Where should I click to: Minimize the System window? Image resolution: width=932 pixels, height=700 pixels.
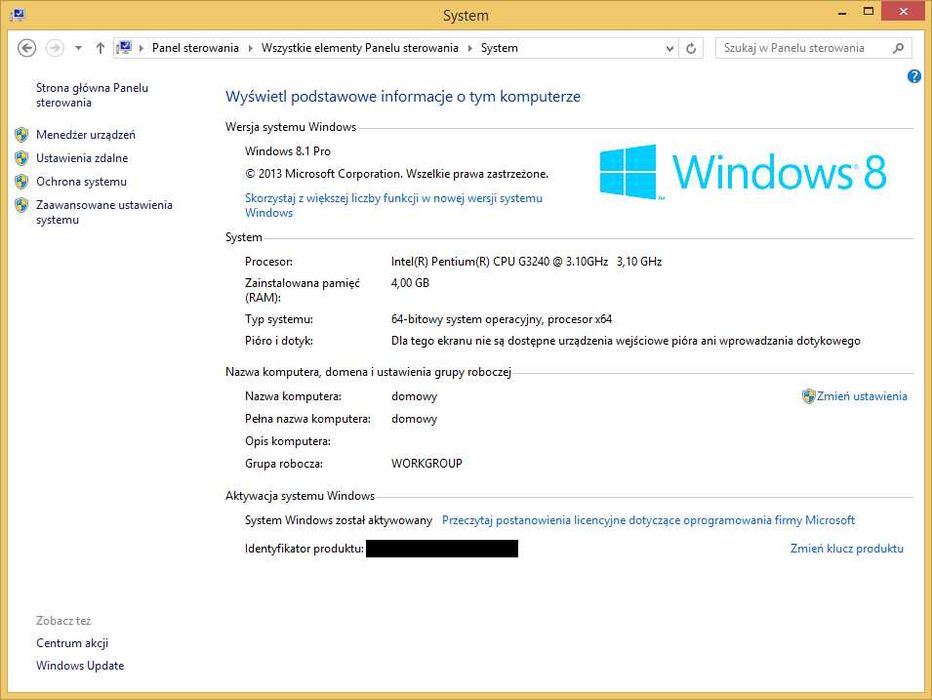842,12
